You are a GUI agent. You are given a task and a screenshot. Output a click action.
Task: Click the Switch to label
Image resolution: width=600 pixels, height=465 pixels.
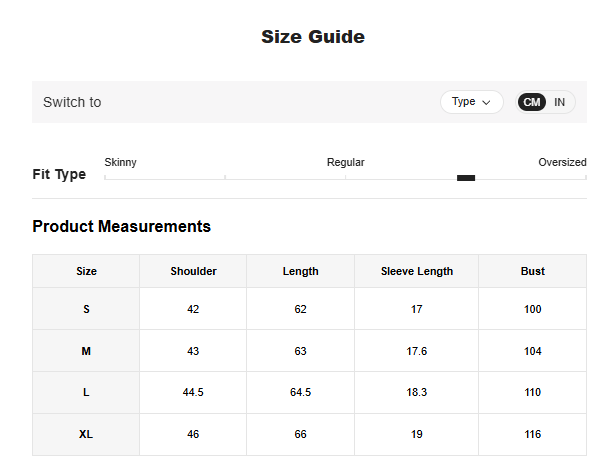pos(72,102)
